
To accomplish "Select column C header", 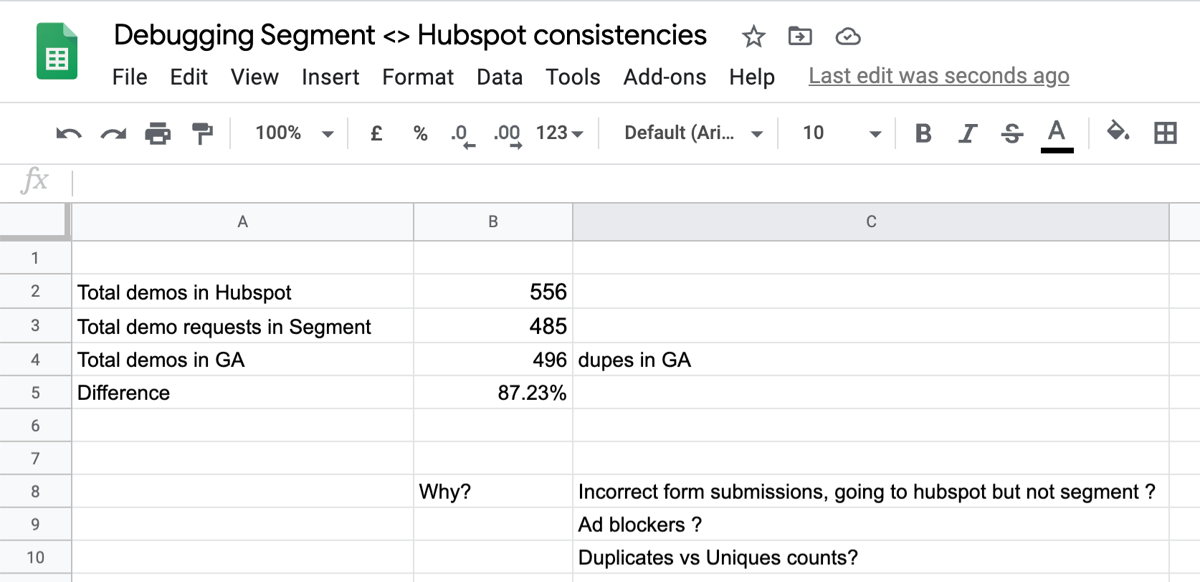I will pos(871,222).
